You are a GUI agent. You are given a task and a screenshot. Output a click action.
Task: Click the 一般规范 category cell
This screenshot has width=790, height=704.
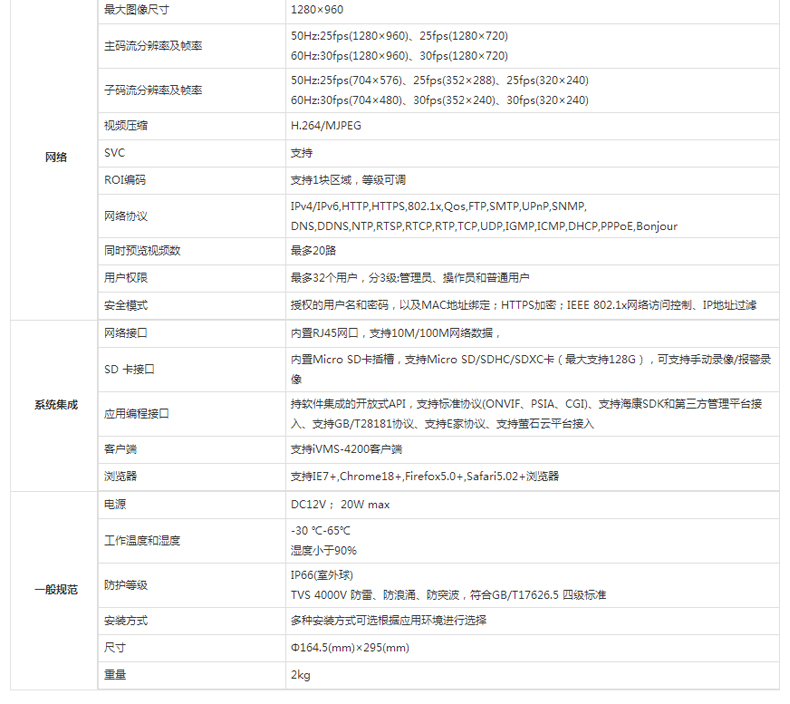point(56,590)
